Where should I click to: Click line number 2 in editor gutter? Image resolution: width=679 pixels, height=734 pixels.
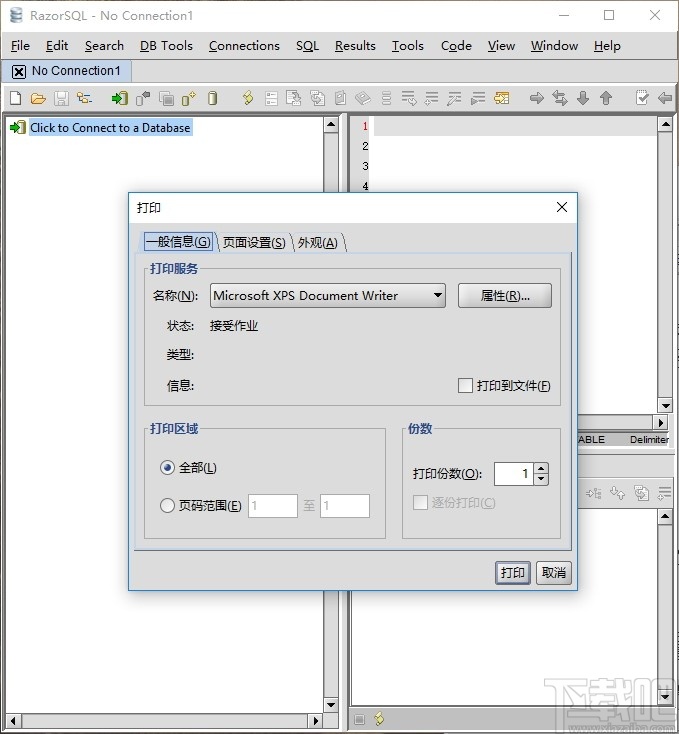click(x=365, y=146)
